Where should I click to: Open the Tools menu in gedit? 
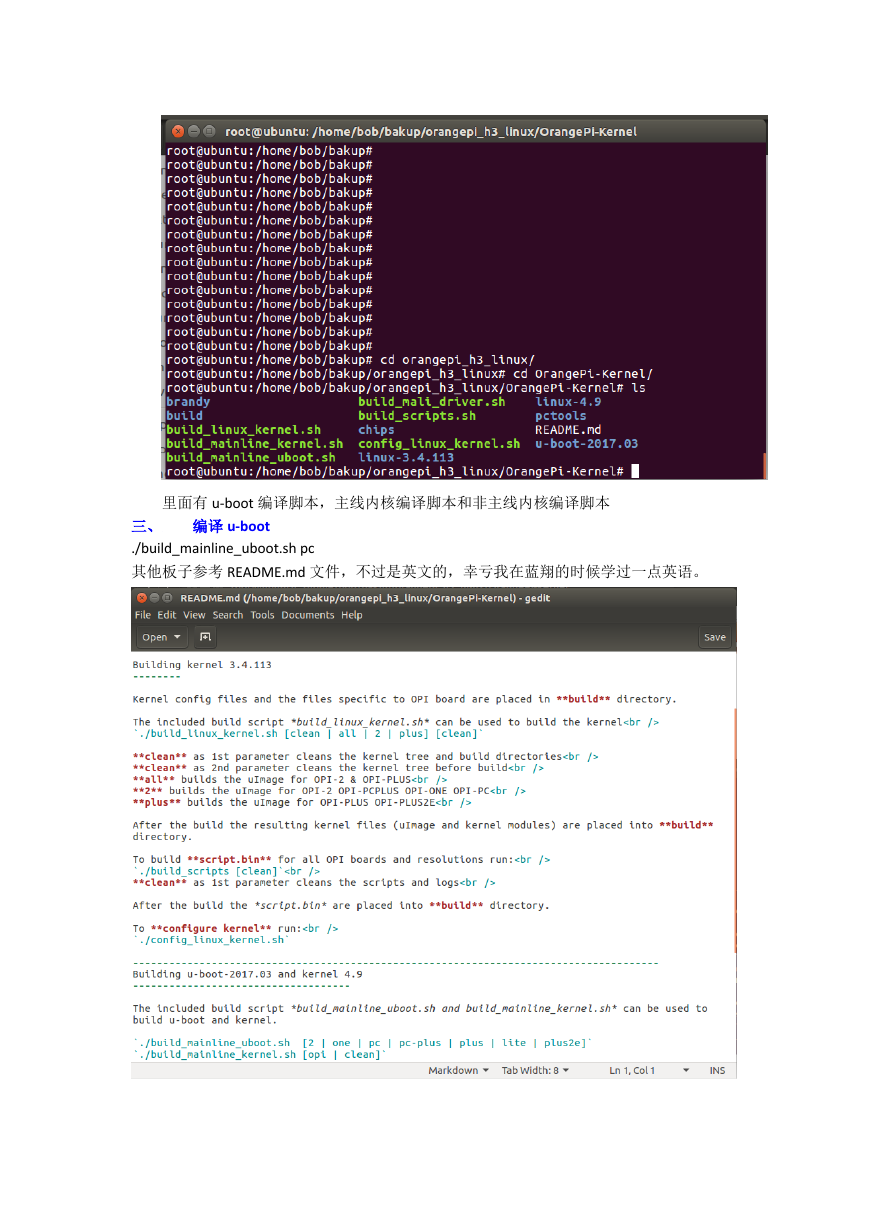tap(262, 615)
